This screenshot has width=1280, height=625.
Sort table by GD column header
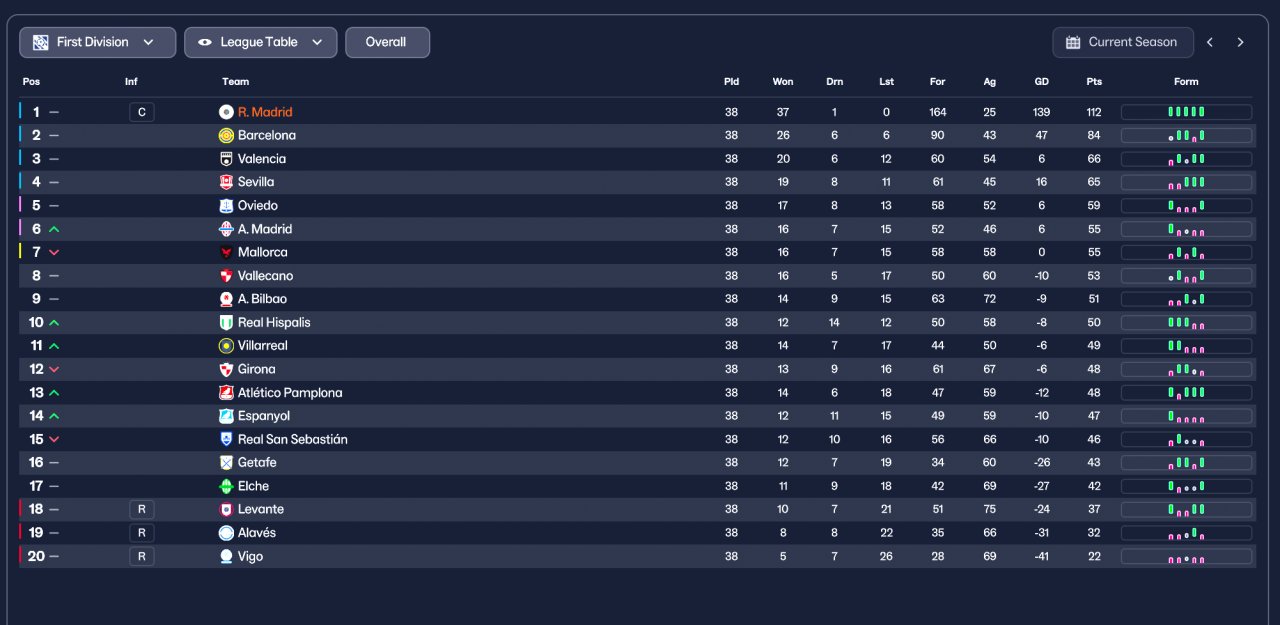tap(1042, 82)
